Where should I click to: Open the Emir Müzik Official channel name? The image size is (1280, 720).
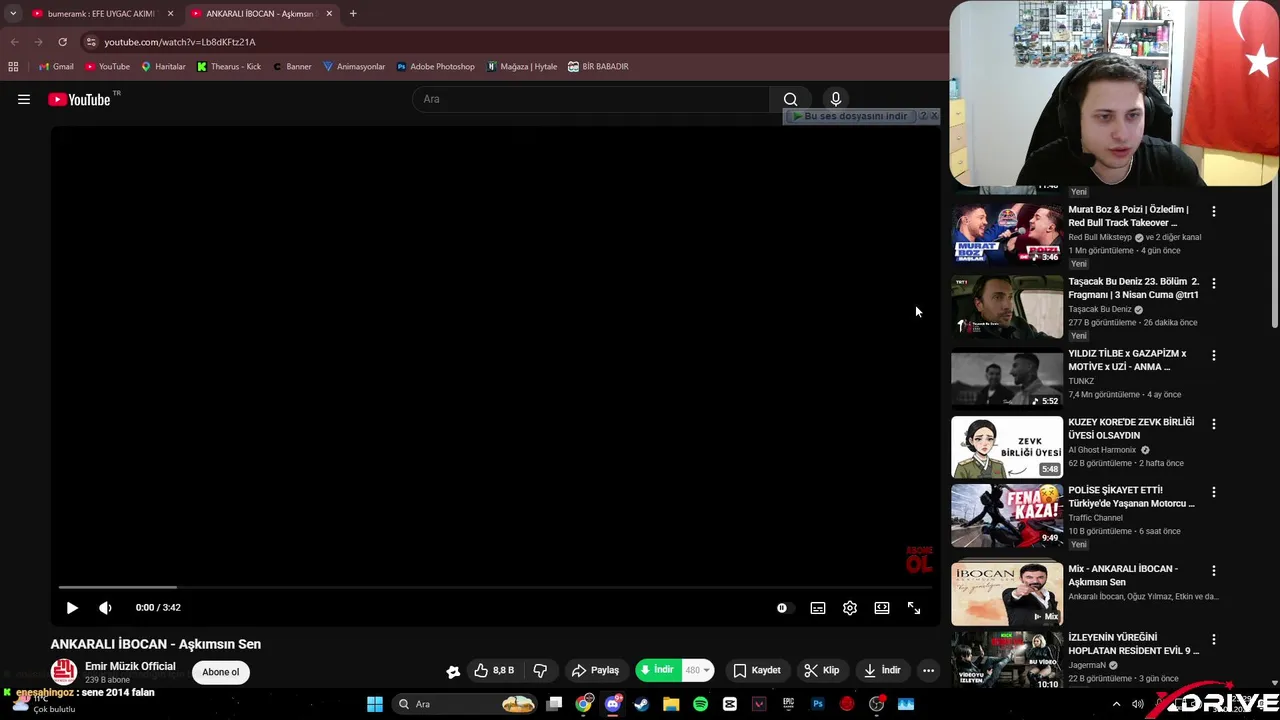click(130, 666)
